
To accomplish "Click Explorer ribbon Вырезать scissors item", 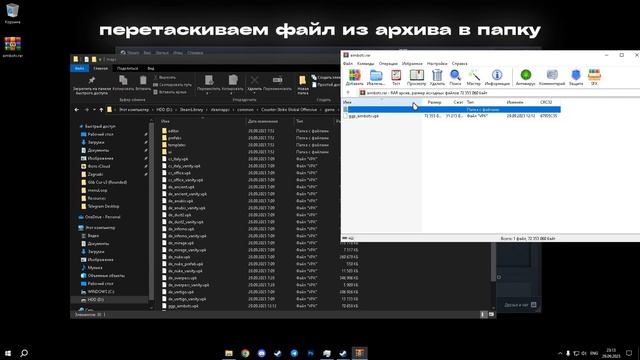I will click(164, 77).
